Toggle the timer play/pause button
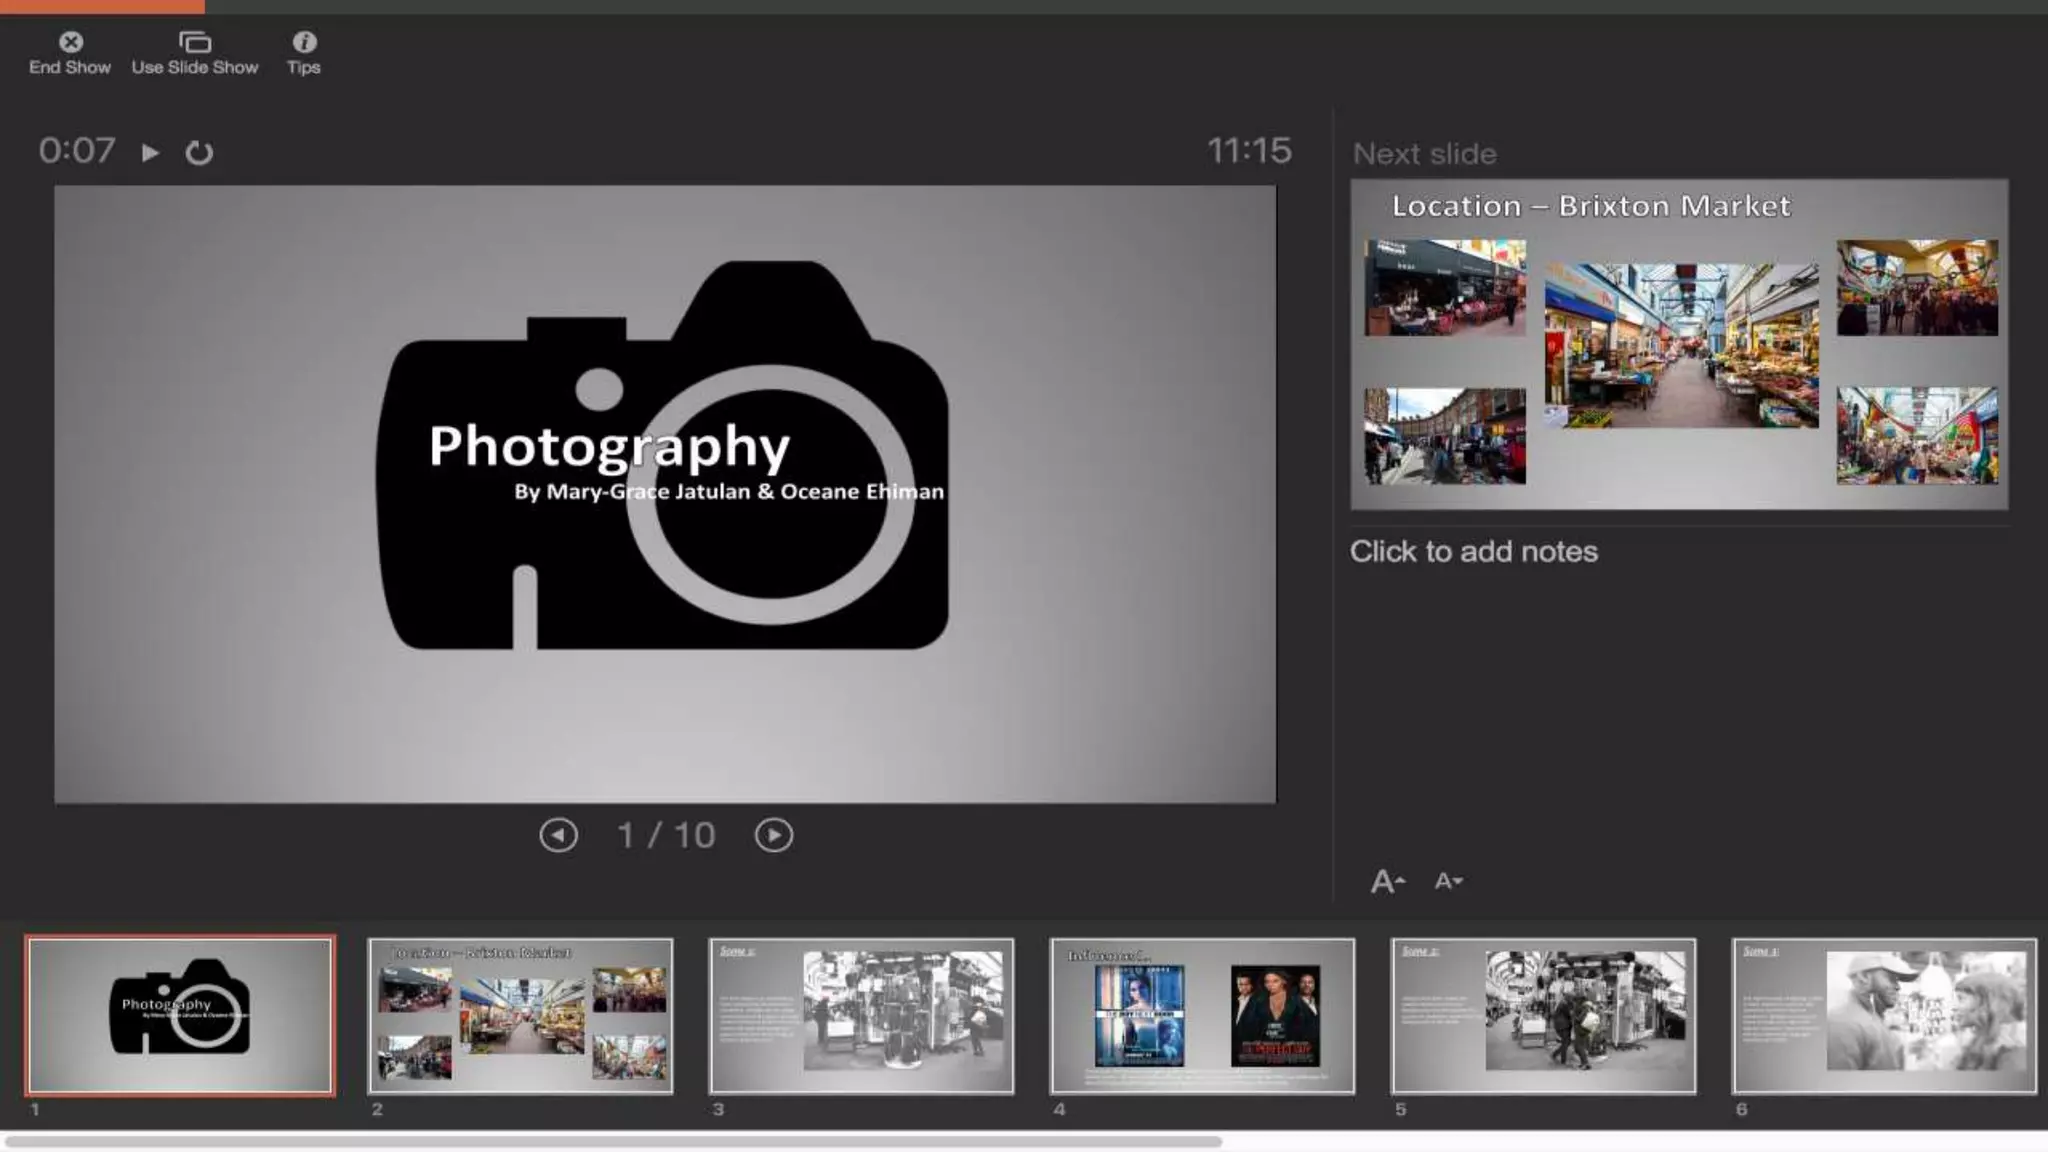This screenshot has height=1152, width=2048. 150,152
